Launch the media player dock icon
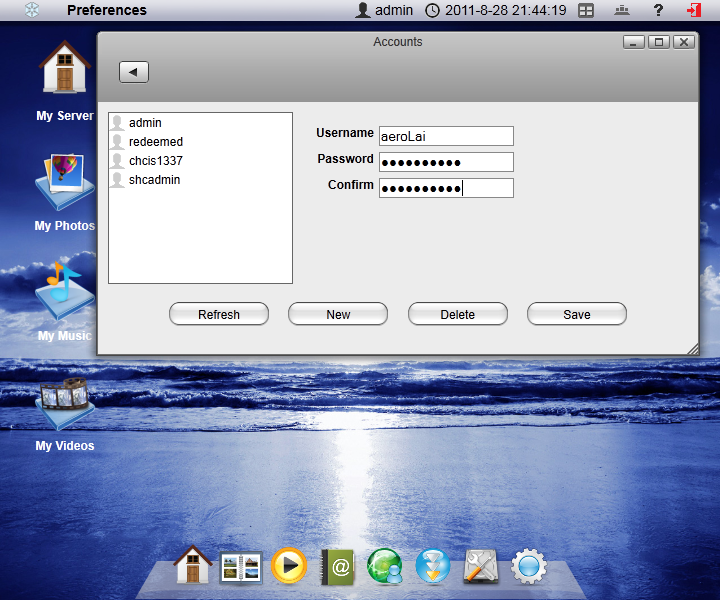This screenshot has height=600, width=720. pos(289,566)
